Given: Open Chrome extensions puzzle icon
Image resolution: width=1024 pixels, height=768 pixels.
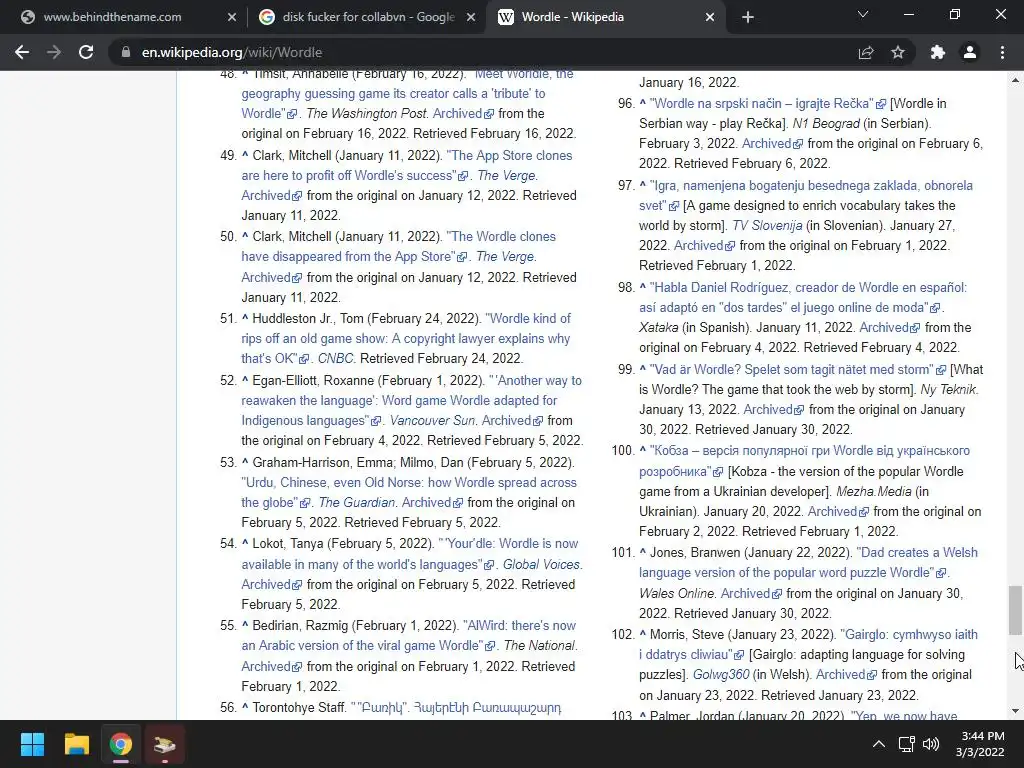Looking at the screenshot, I should [x=938, y=52].
